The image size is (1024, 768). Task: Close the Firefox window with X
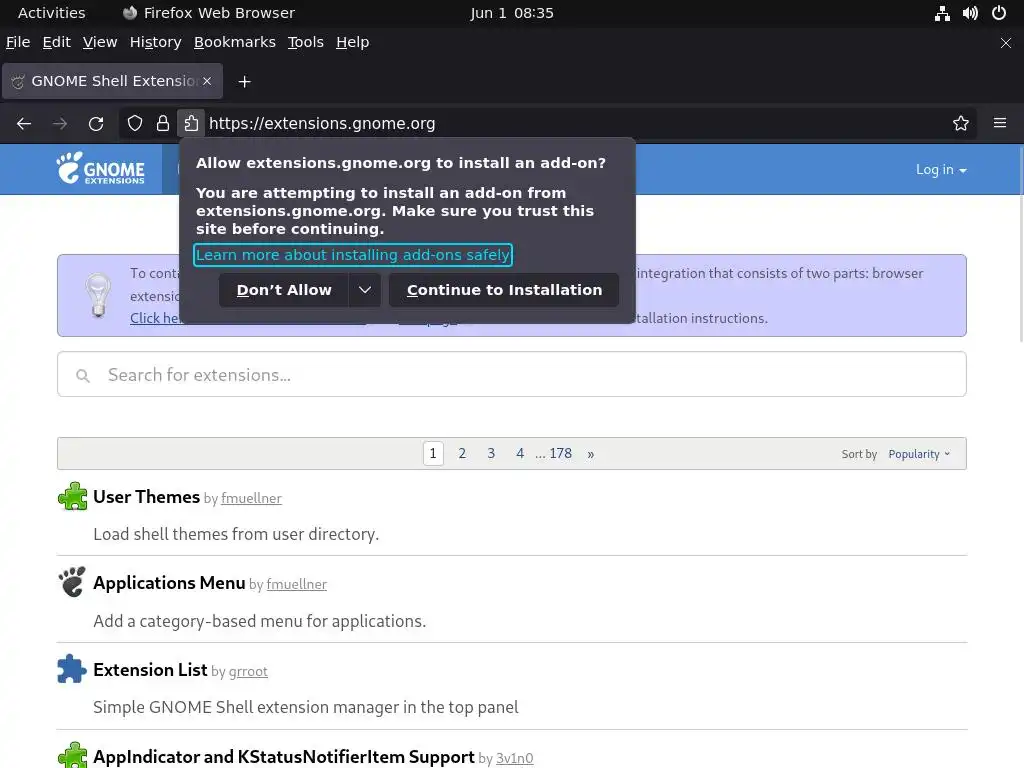1006,43
